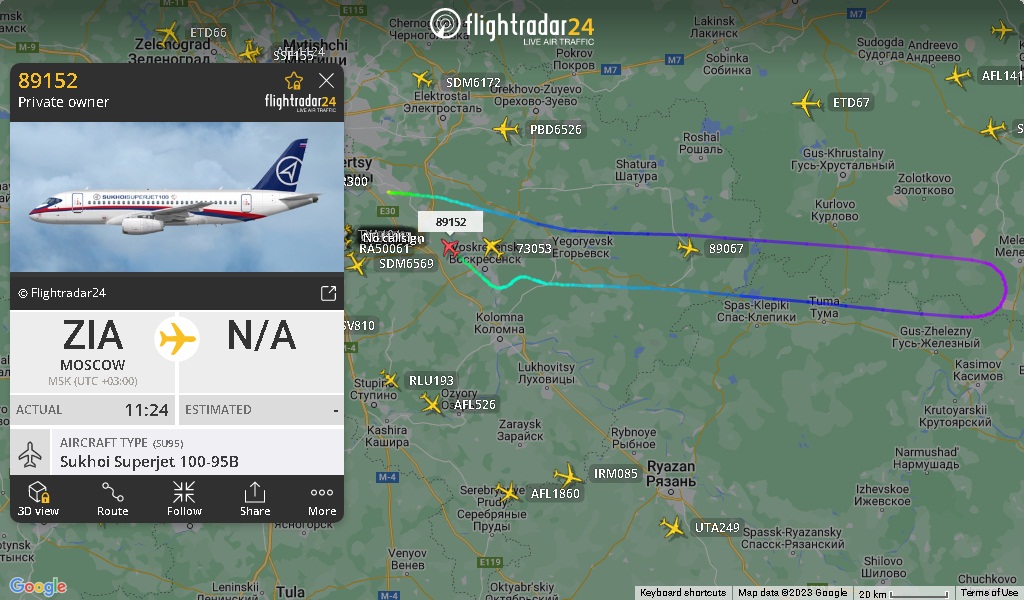Select aircraft ETD67 on the map
This screenshot has width=1024, height=600.
coord(807,103)
